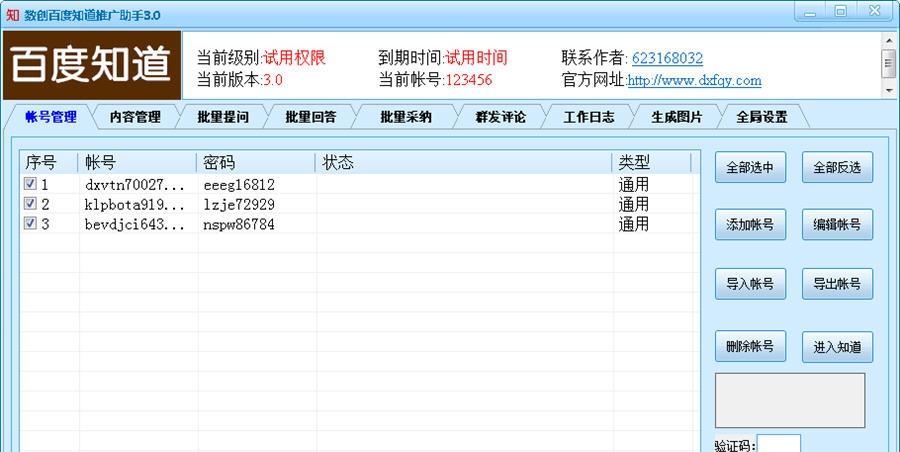
Task: Click the 知 app icon in title bar
Action: [x=12, y=14]
